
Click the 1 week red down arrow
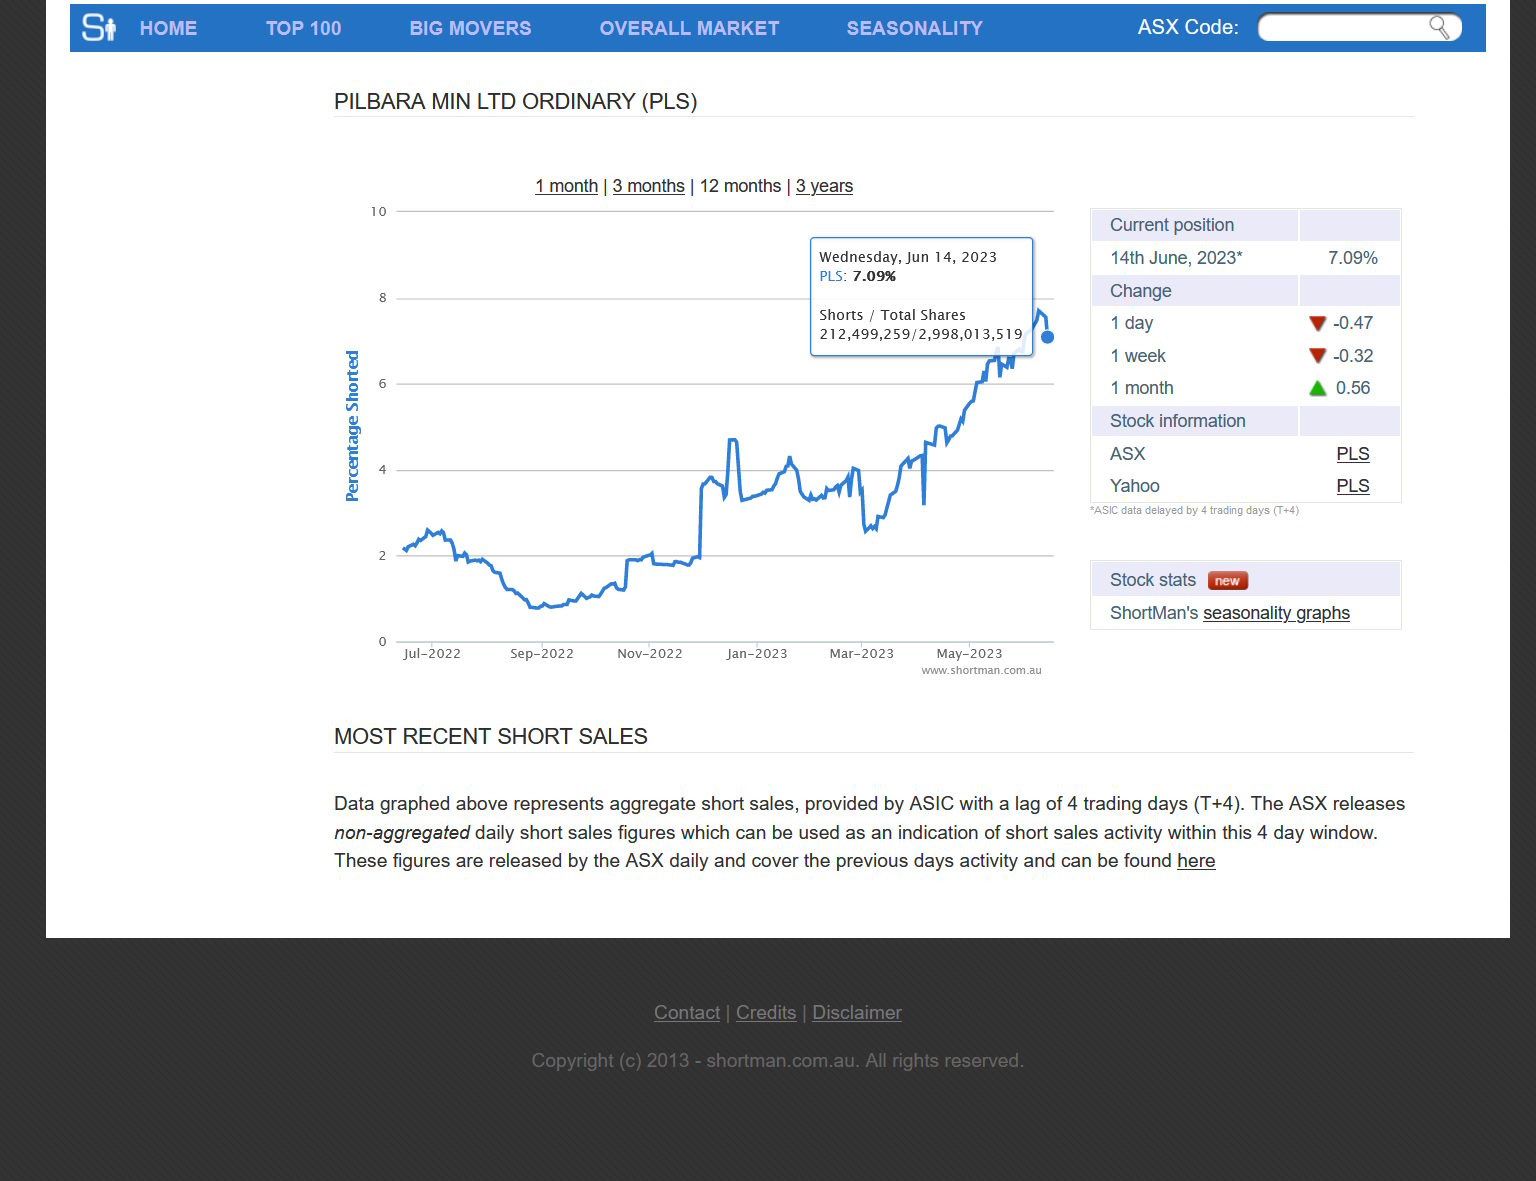click(1317, 356)
